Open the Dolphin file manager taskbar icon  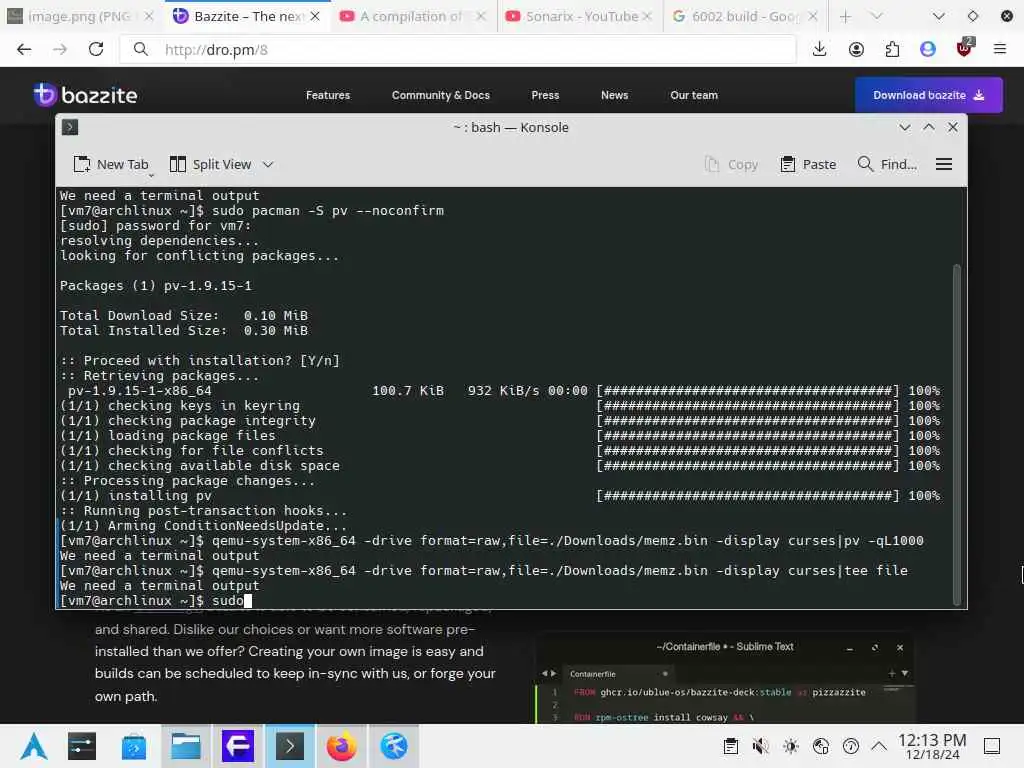[186, 746]
